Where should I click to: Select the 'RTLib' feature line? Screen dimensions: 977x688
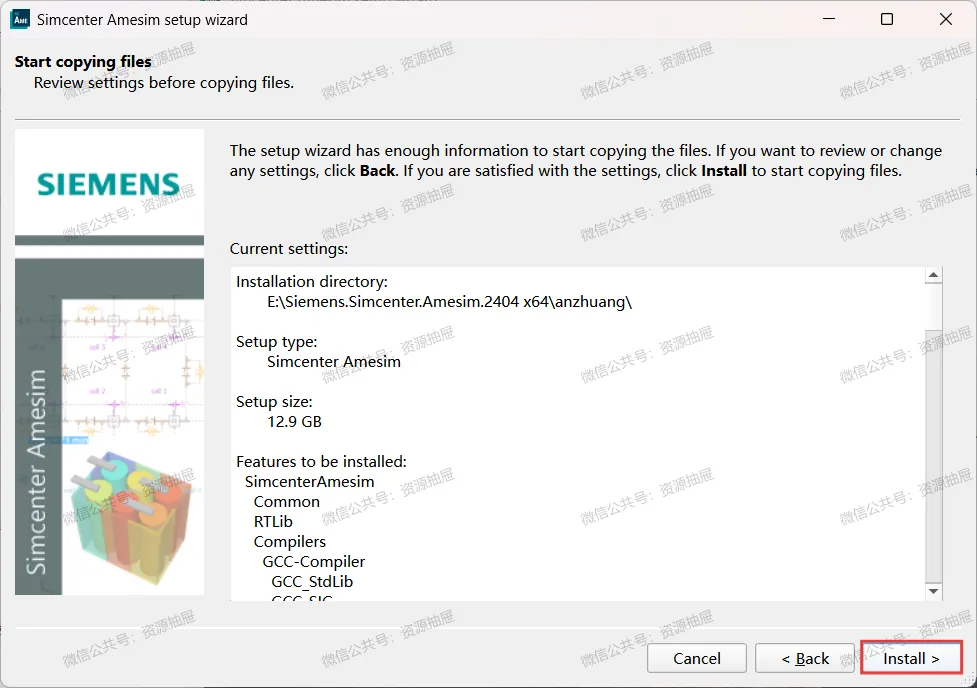pyautogui.click(x=272, y=521)
